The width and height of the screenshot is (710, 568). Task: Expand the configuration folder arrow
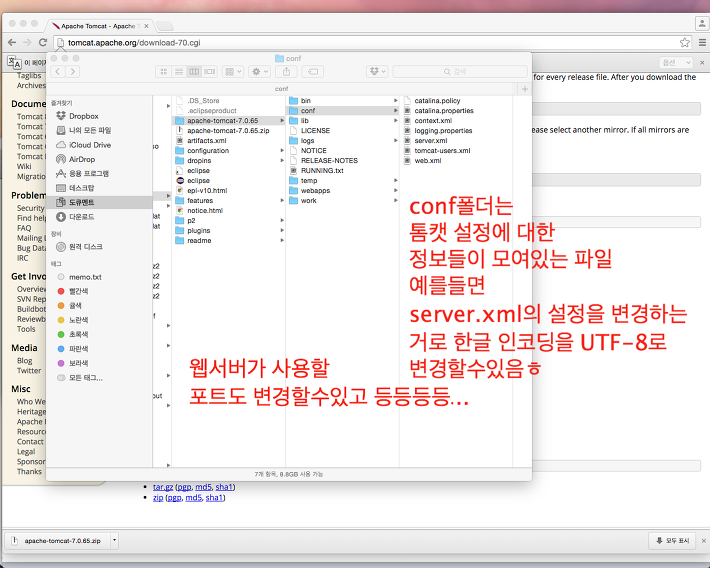click(x=282, y=150)
